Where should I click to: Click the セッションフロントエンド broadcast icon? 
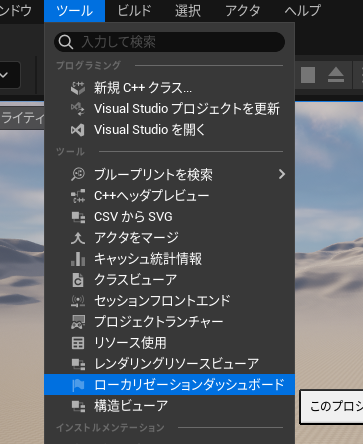tap(78, 301)
